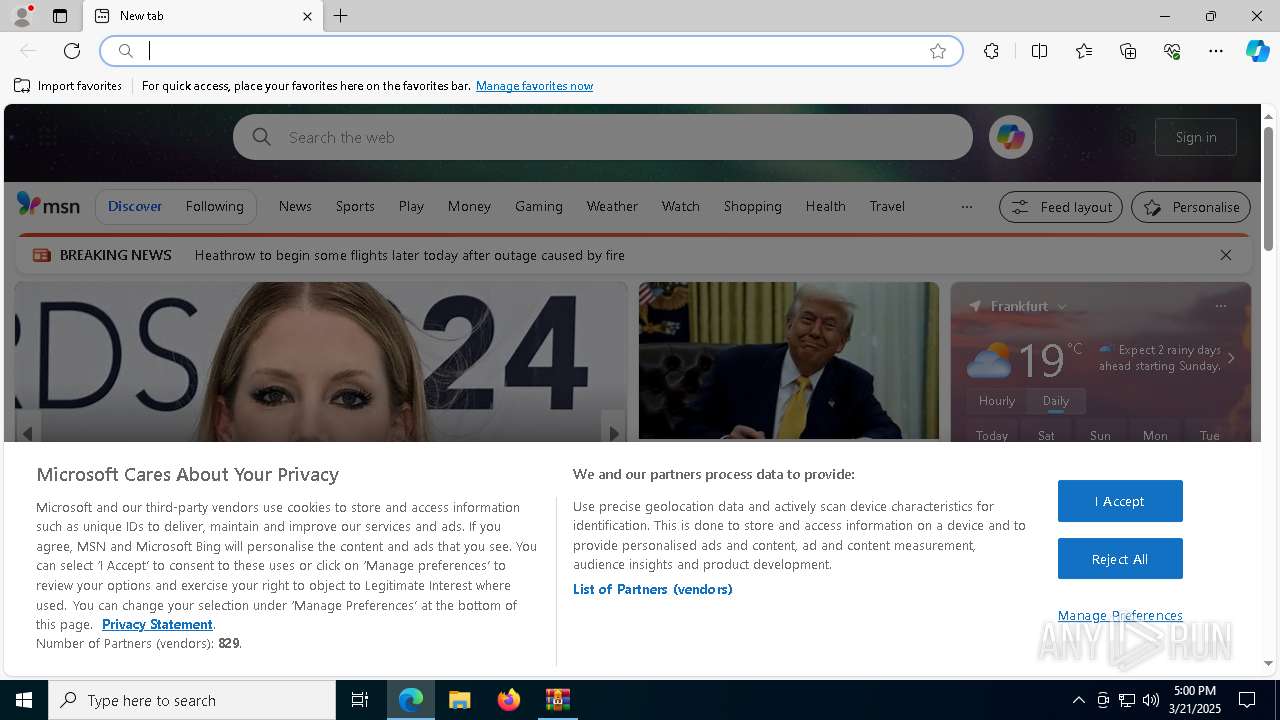
Task: Open the tab actions menu icon
Action: point(60,16)
